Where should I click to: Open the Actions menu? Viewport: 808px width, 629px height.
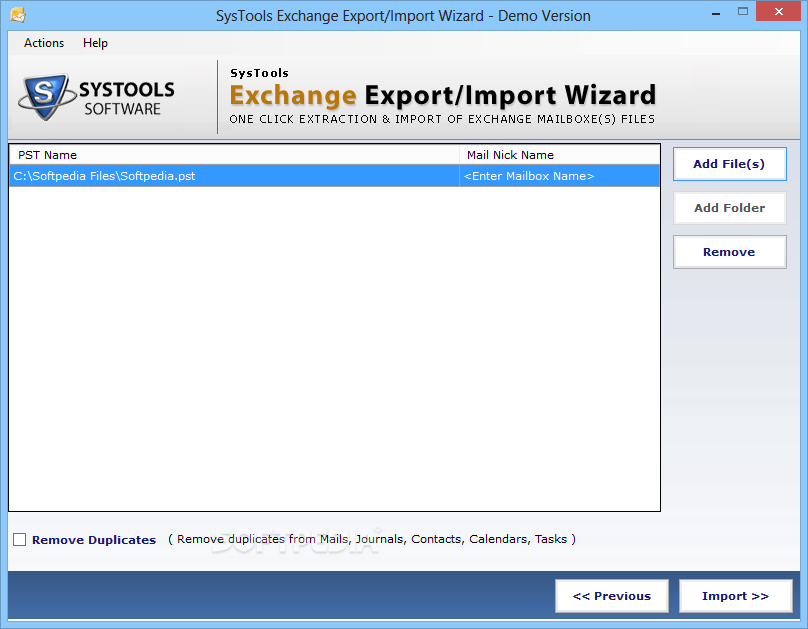44,43
